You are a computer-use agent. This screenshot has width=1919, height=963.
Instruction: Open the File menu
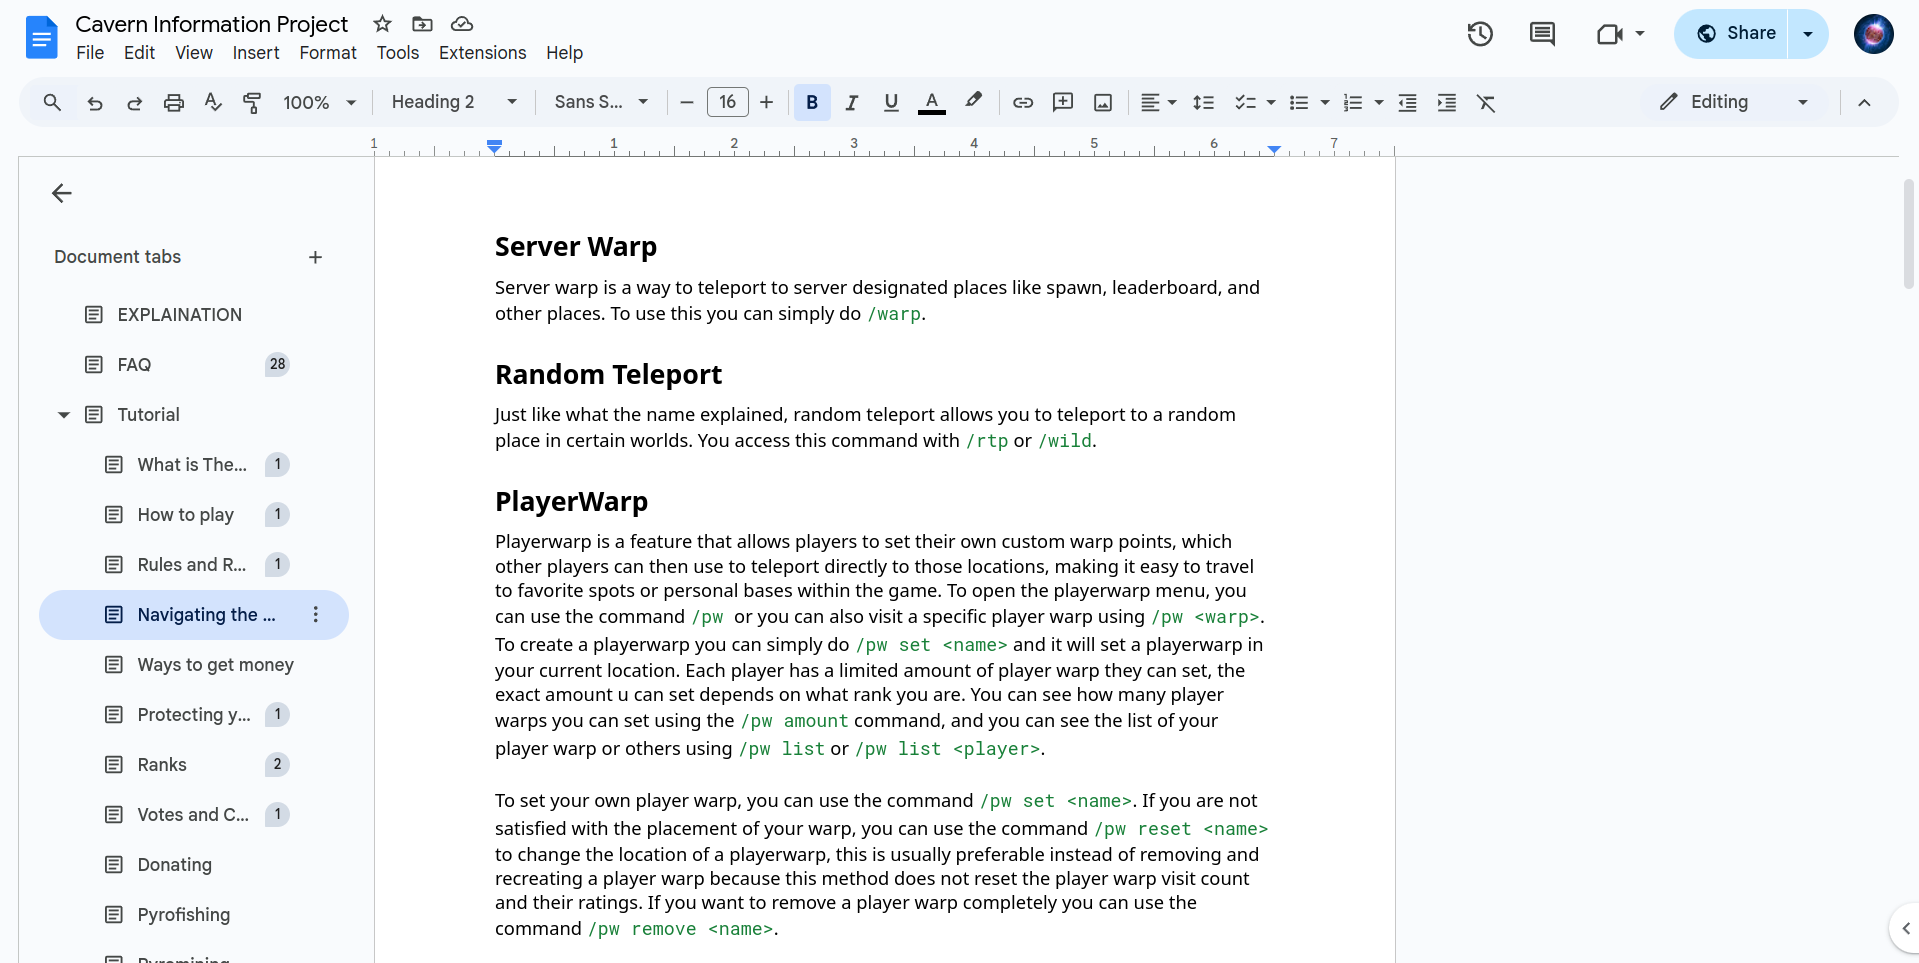pyautogui.click(x=90, y=53)
